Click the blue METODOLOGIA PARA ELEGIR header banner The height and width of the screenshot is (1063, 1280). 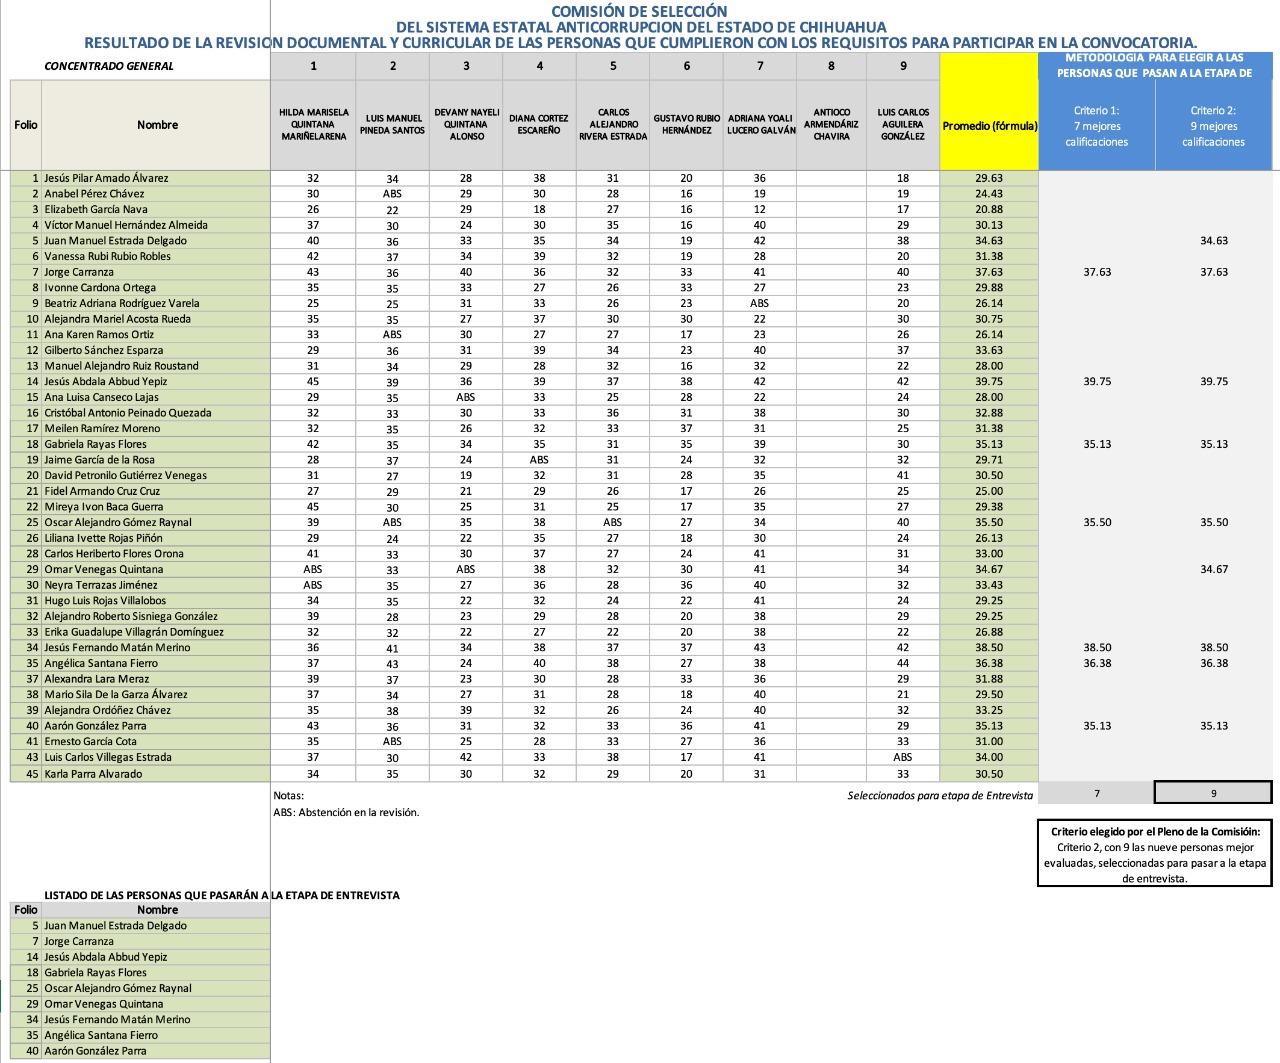click(x=1154, y=66)
